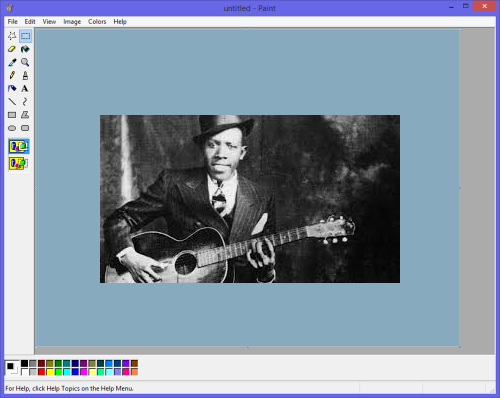The image size is (500, 398).
Task: Maximize the Paint window
Action: (x=466, y=6)
